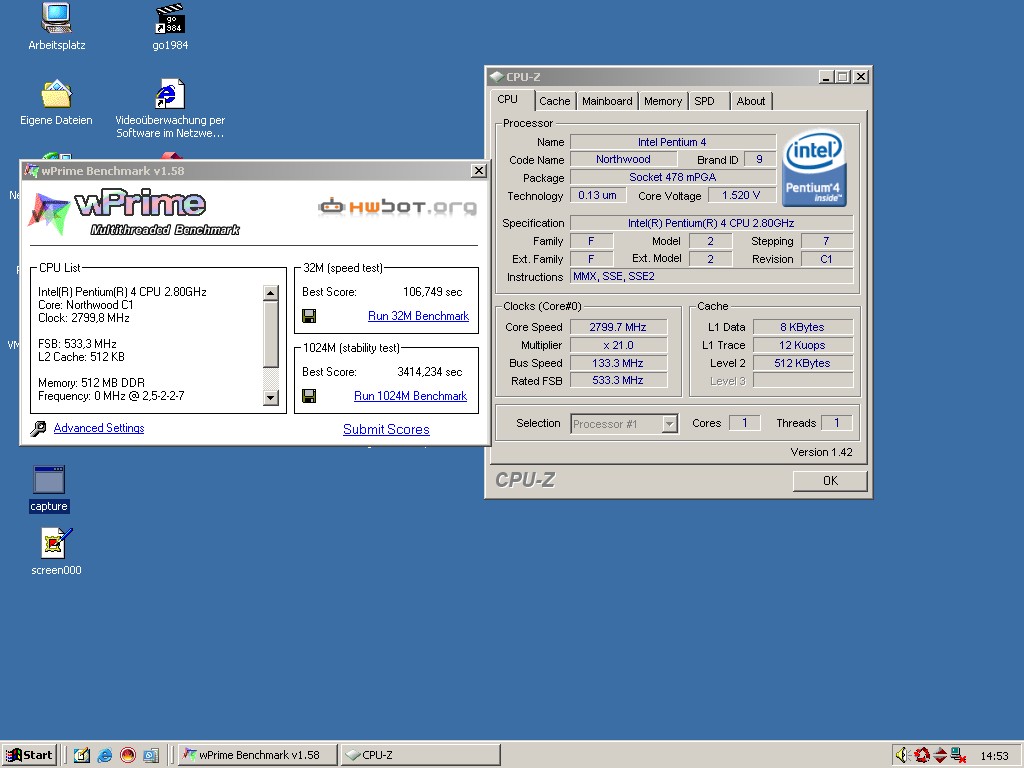
Task: Click the tray clock showing 14:53
Action: (x=994, y=756)
